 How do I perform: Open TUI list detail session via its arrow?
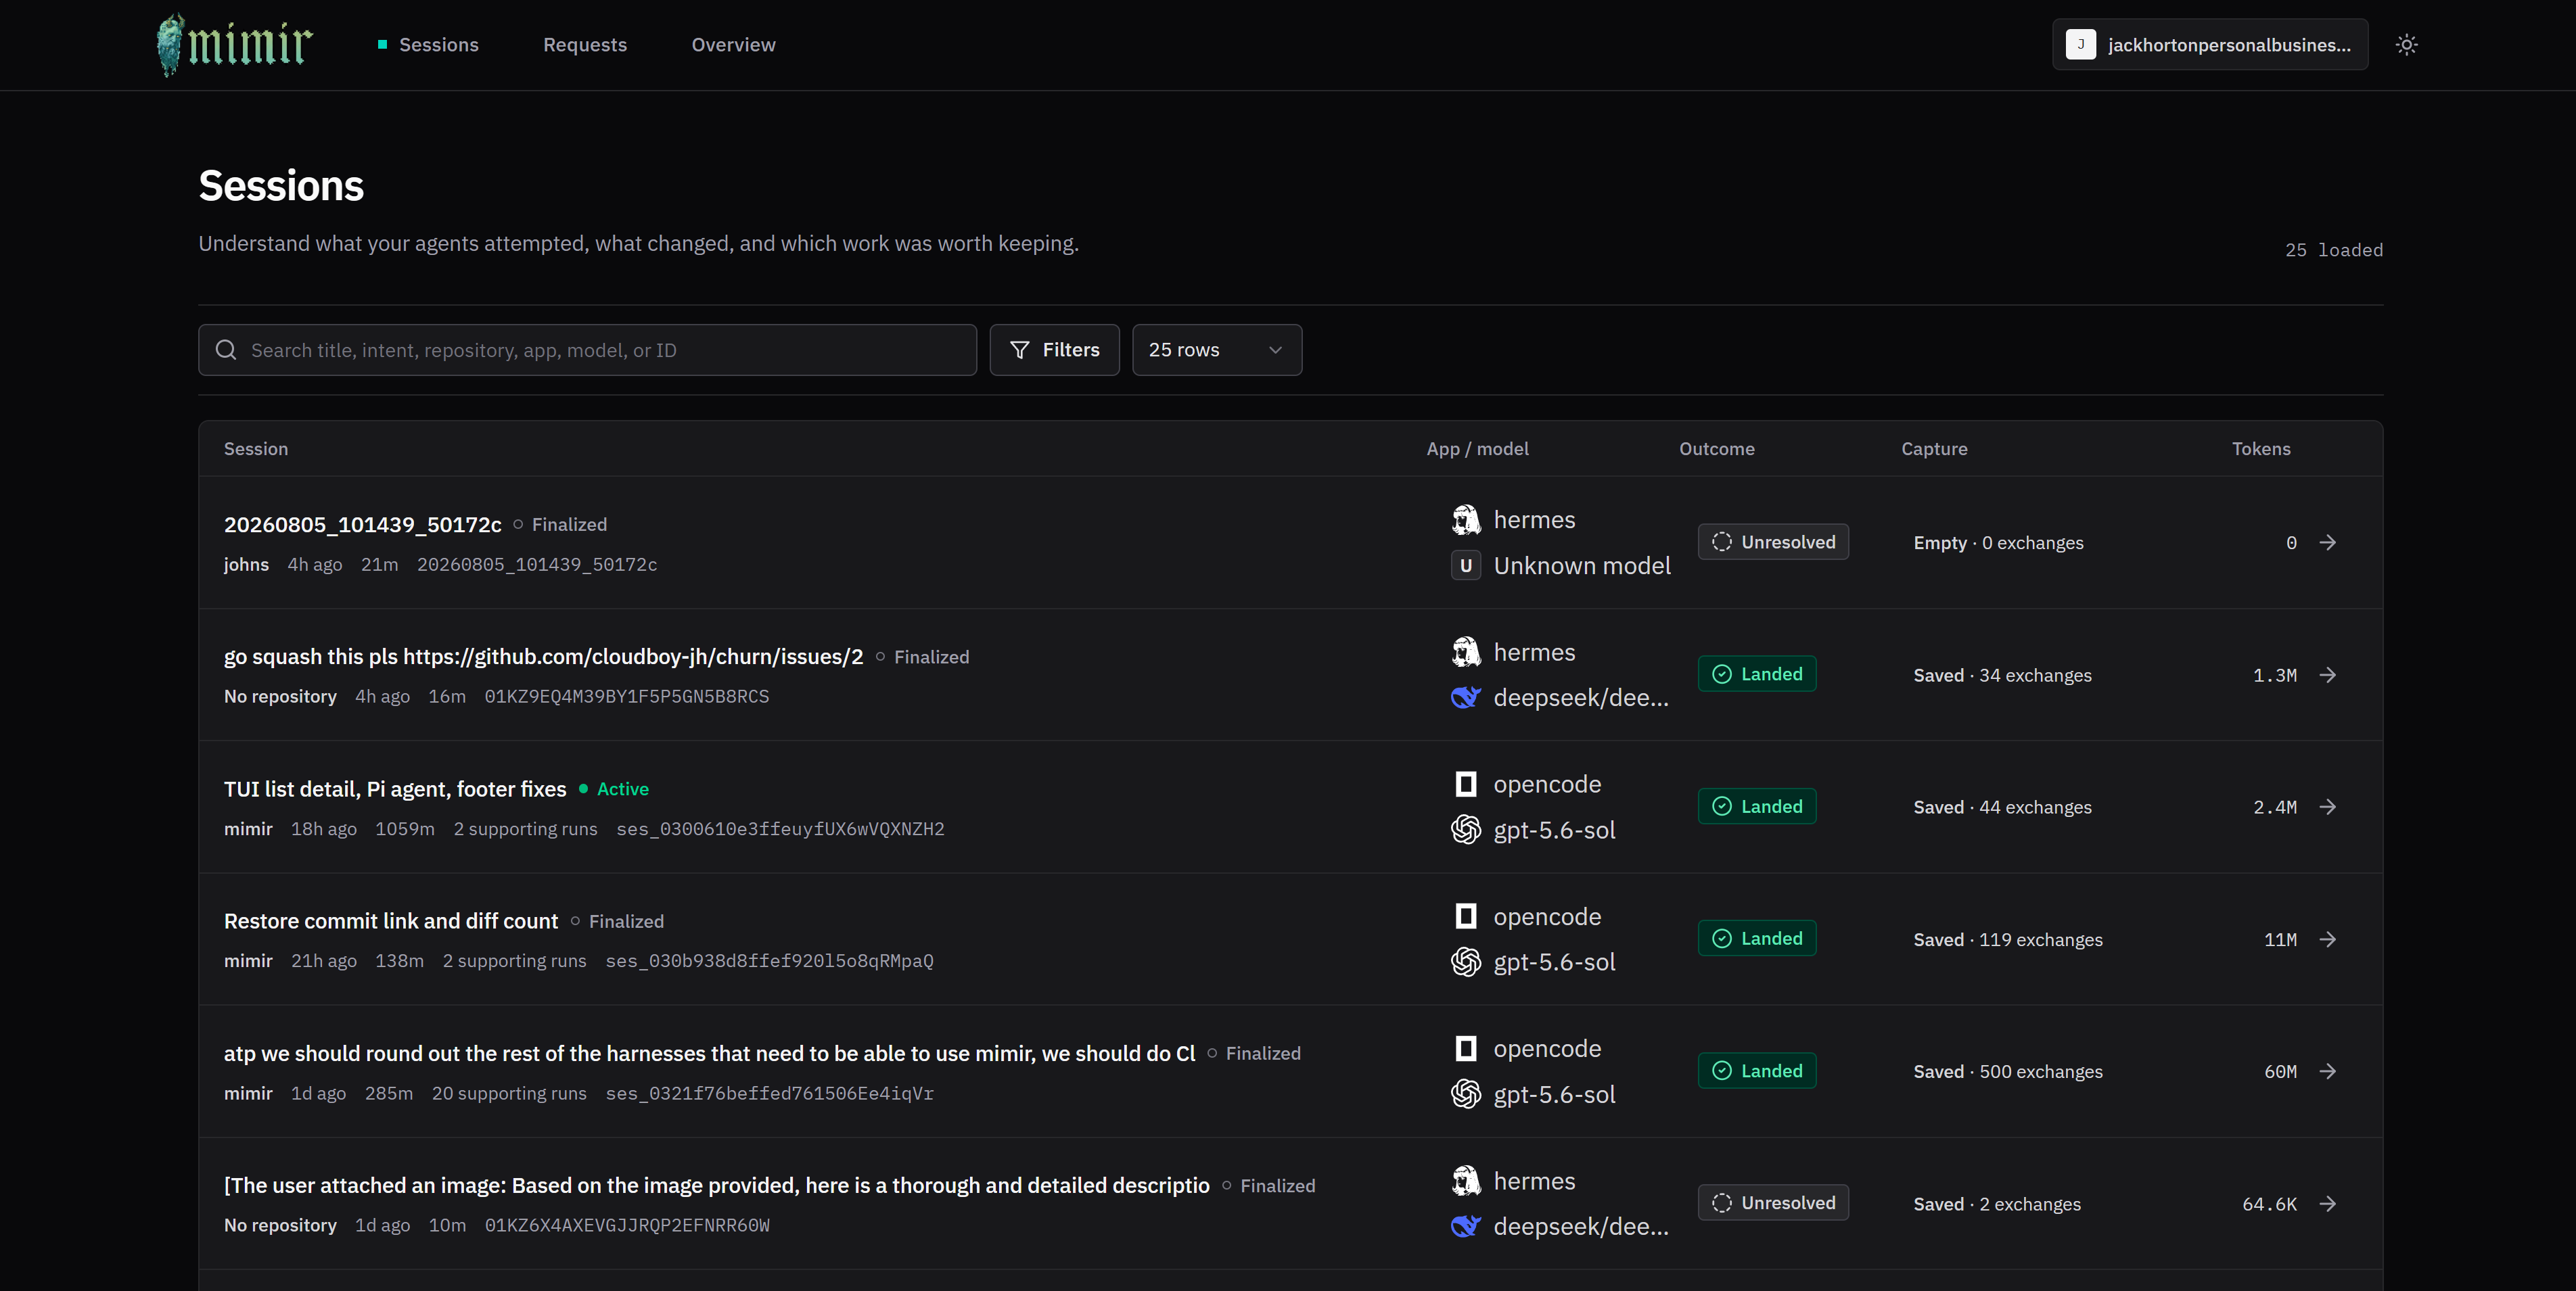pos(2328,807)
